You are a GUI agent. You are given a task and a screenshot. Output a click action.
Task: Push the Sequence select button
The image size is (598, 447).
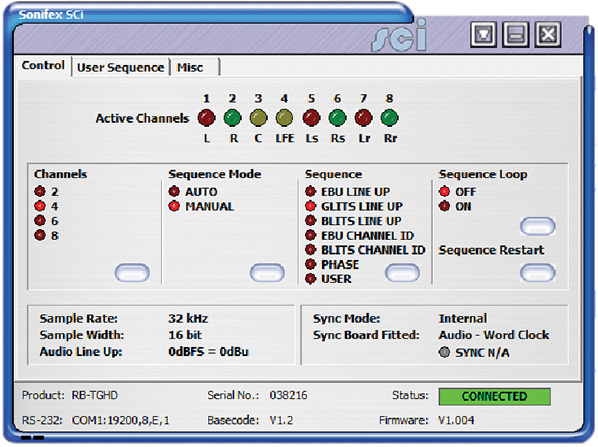[x=402, y=273]
